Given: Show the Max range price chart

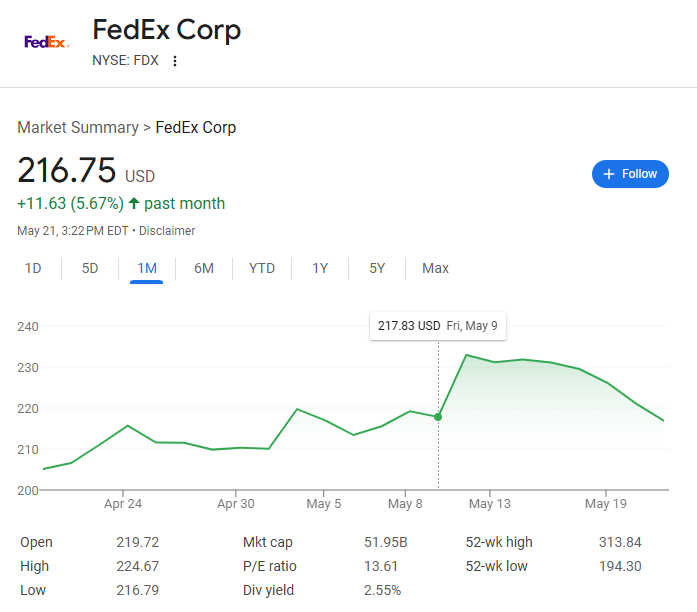Looking at the screenshot, I should coord(435,268).
